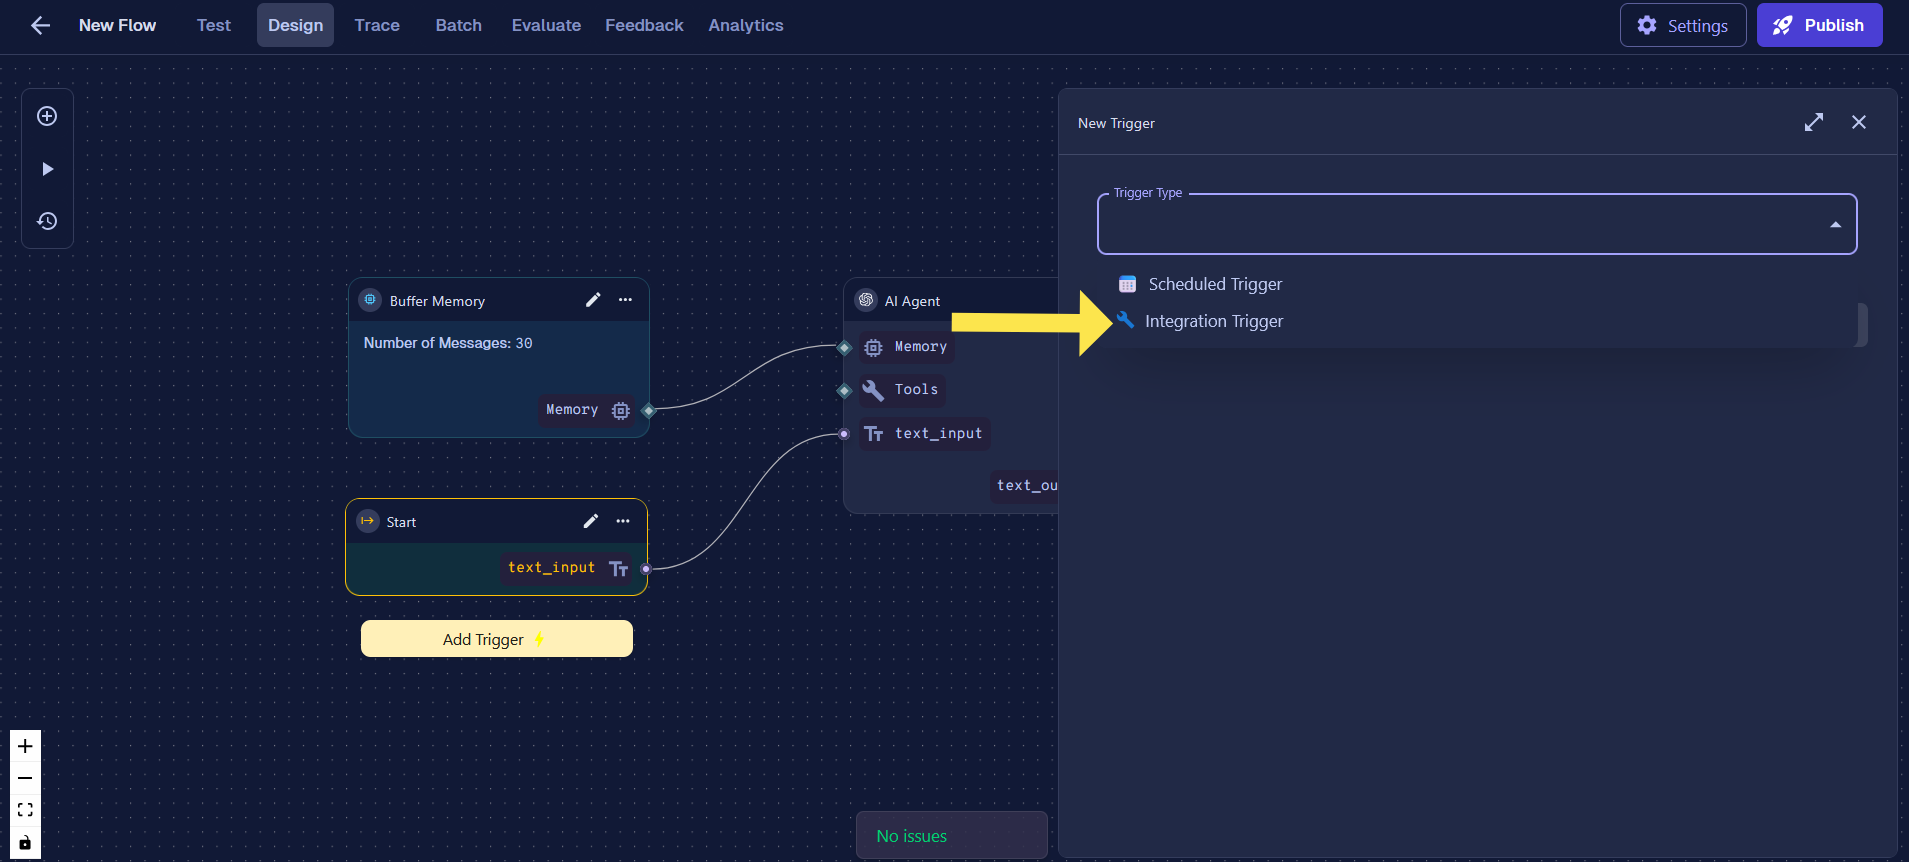Open the Start node more options menu
Image resolution: width=1909 pixels, height=862 pixels.
tap(623, 521)
